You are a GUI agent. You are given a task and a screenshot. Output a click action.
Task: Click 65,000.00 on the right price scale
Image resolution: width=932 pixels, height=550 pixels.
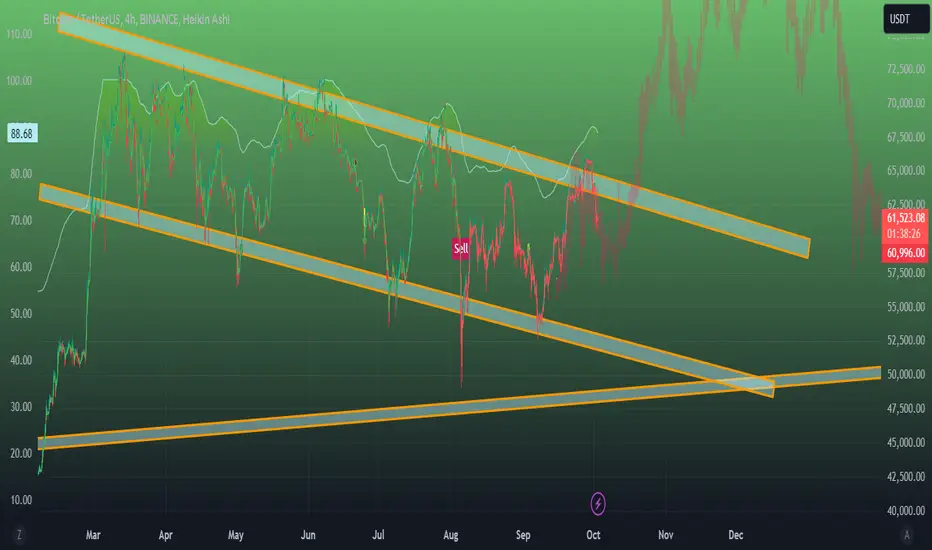click(906, 171)
